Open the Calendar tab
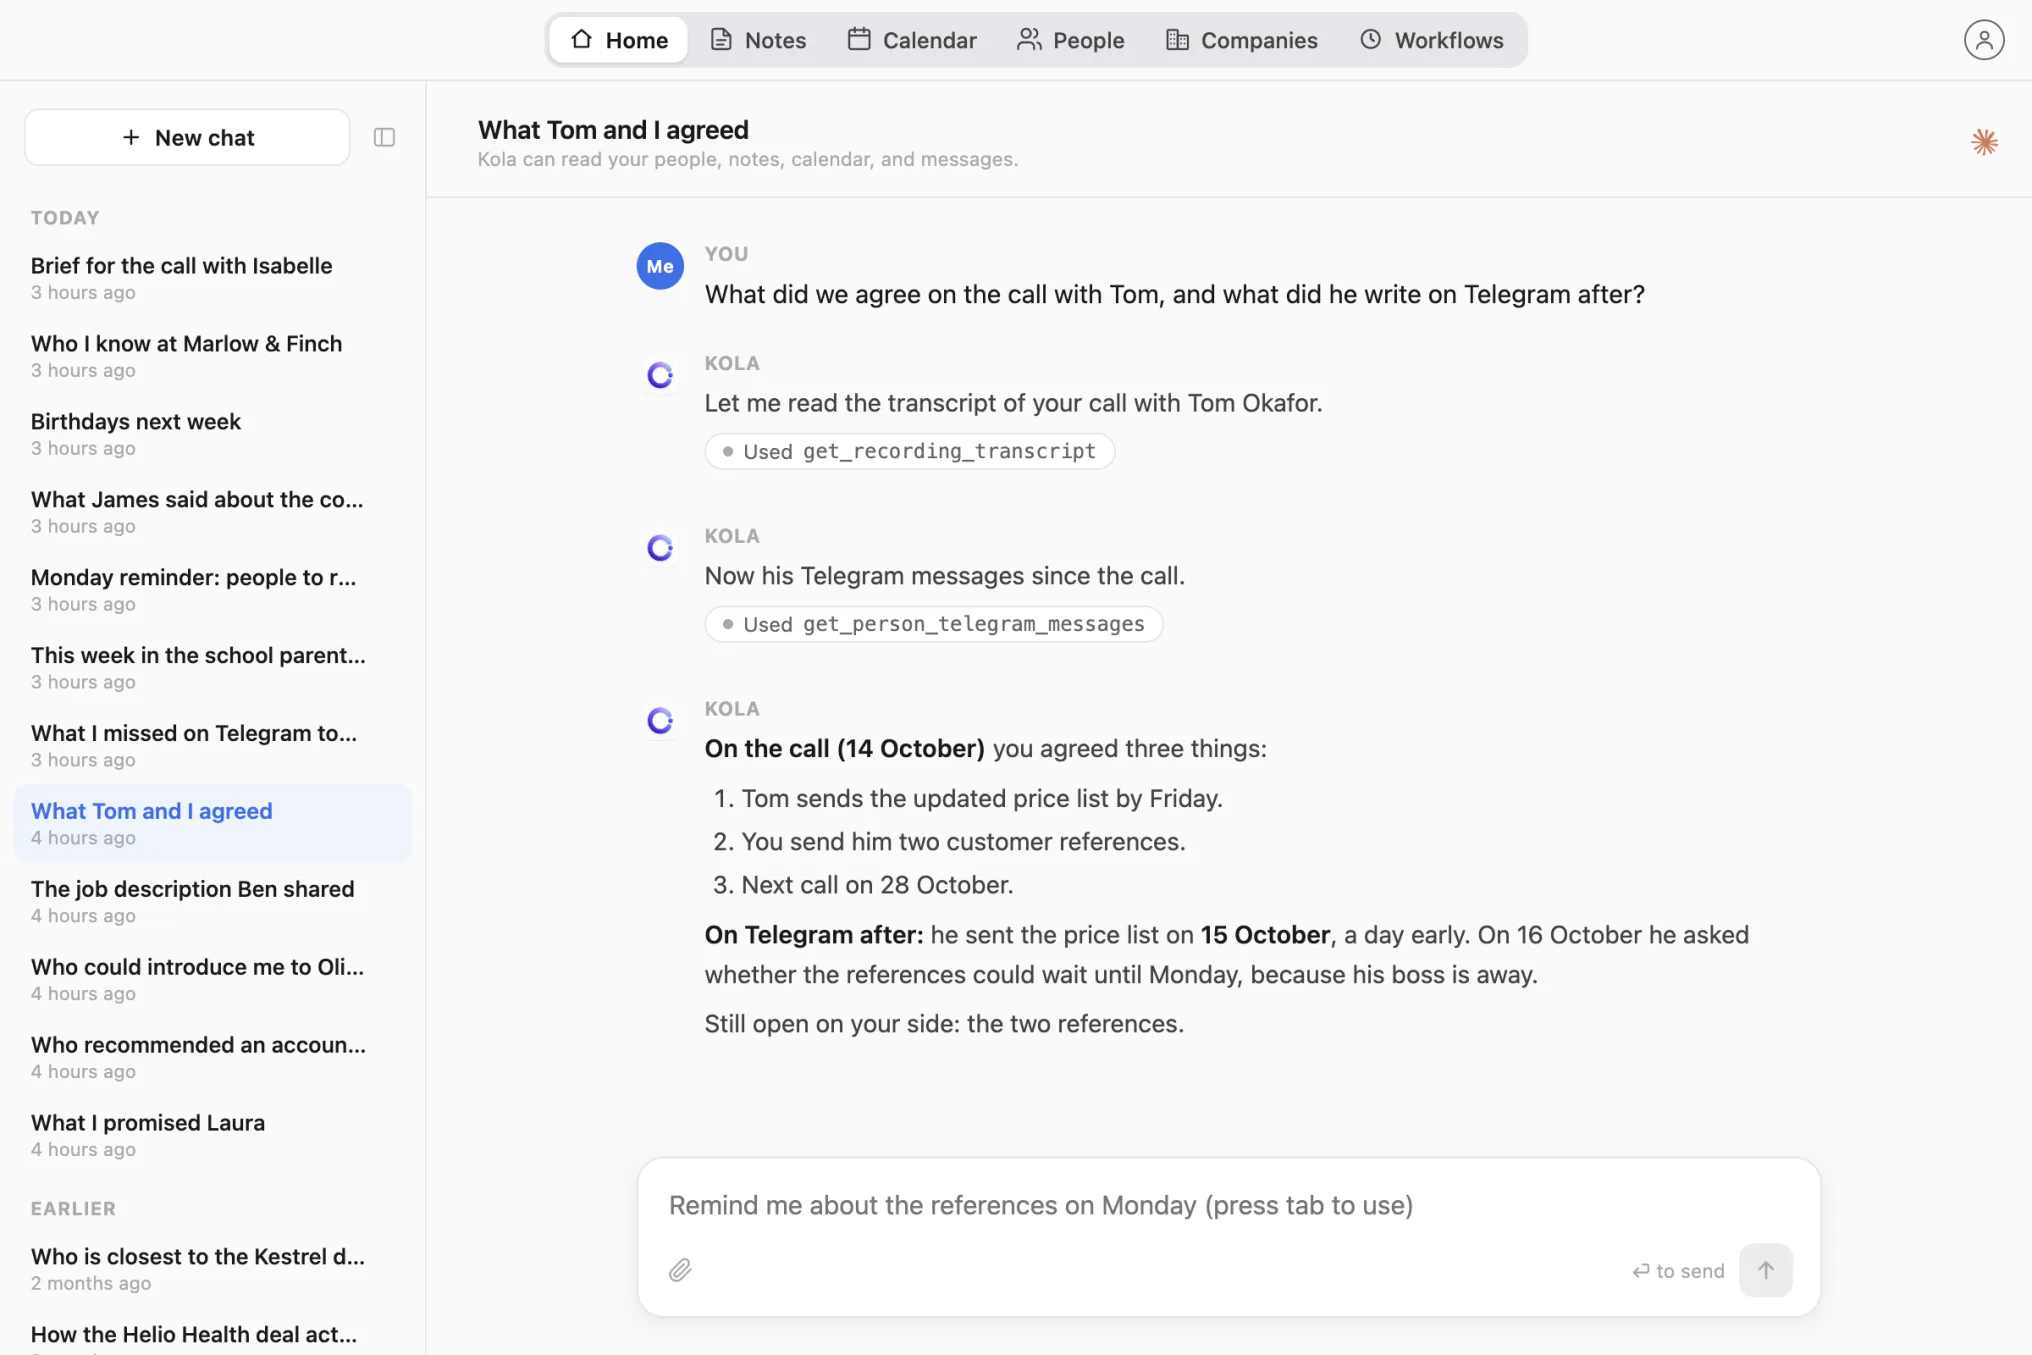Screen dimensions: 2032x1355 pos(912,40)
